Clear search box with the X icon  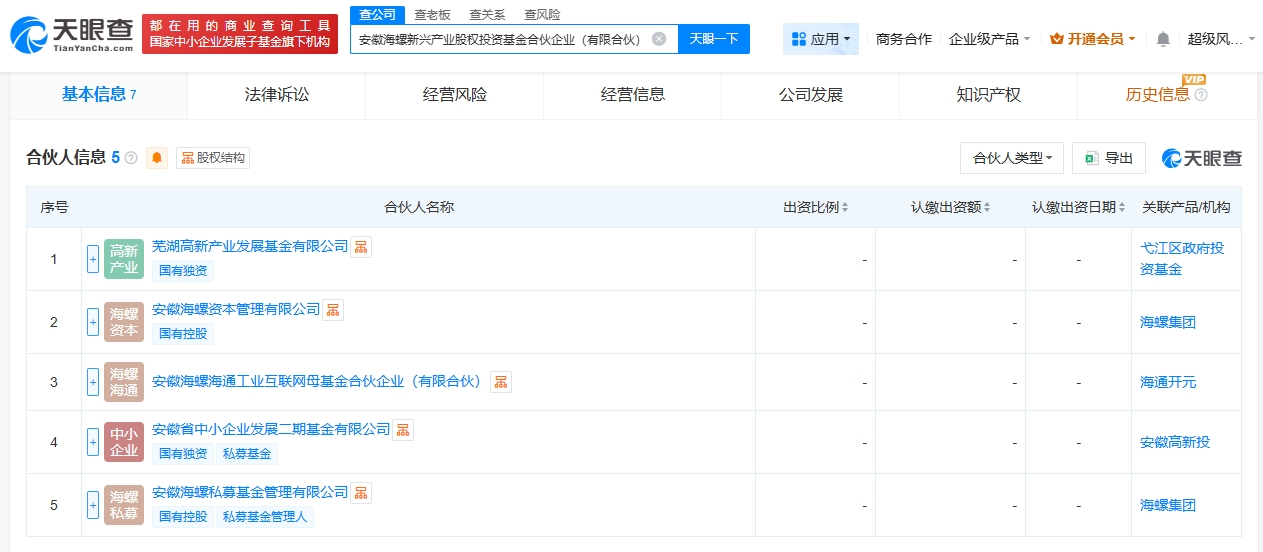pyautogui.click(x=659, y=39)
